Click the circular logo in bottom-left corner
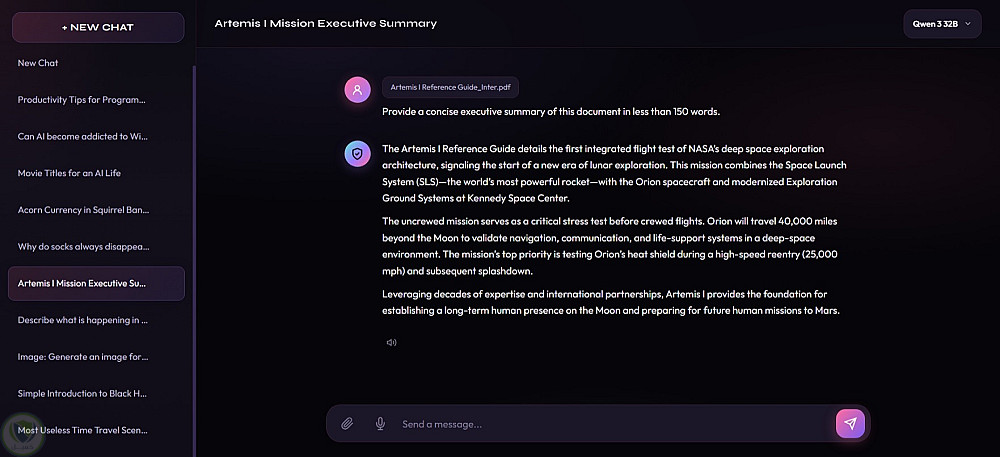This screenshot has width=1000, height=457. (x=21, y=433)
